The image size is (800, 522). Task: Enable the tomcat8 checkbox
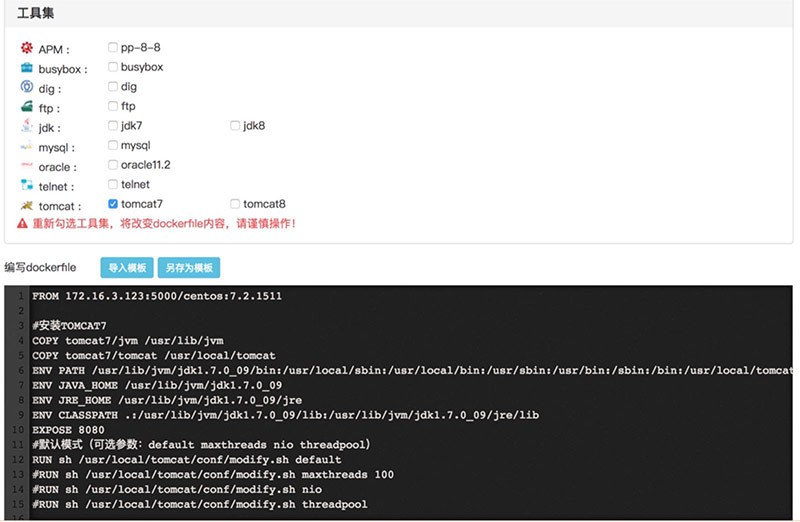point(235,204)
